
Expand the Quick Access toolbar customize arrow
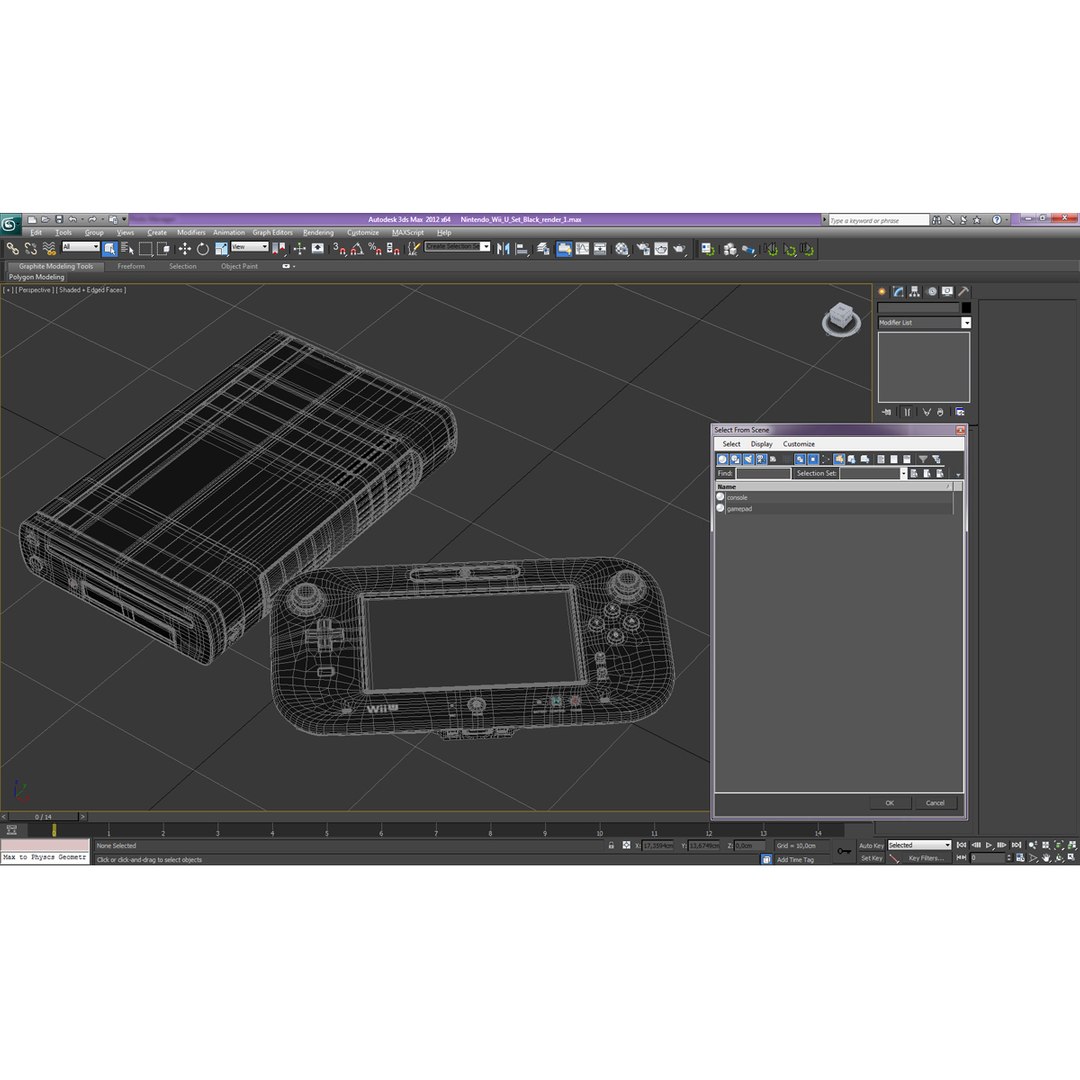click(125, 220)
